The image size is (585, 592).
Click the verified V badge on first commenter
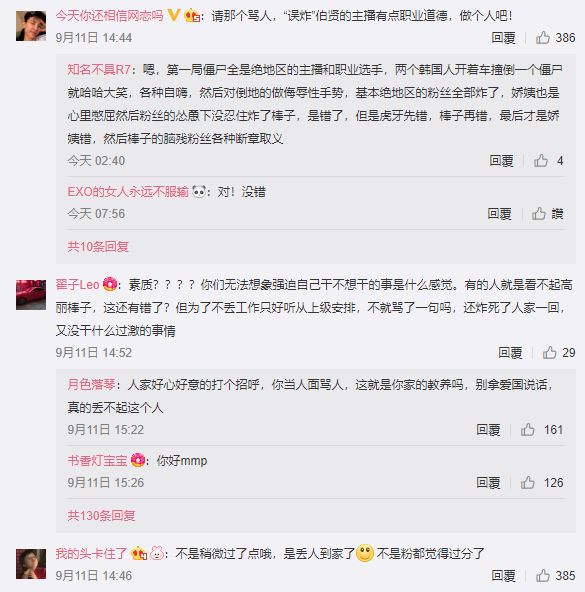point(173,15)
